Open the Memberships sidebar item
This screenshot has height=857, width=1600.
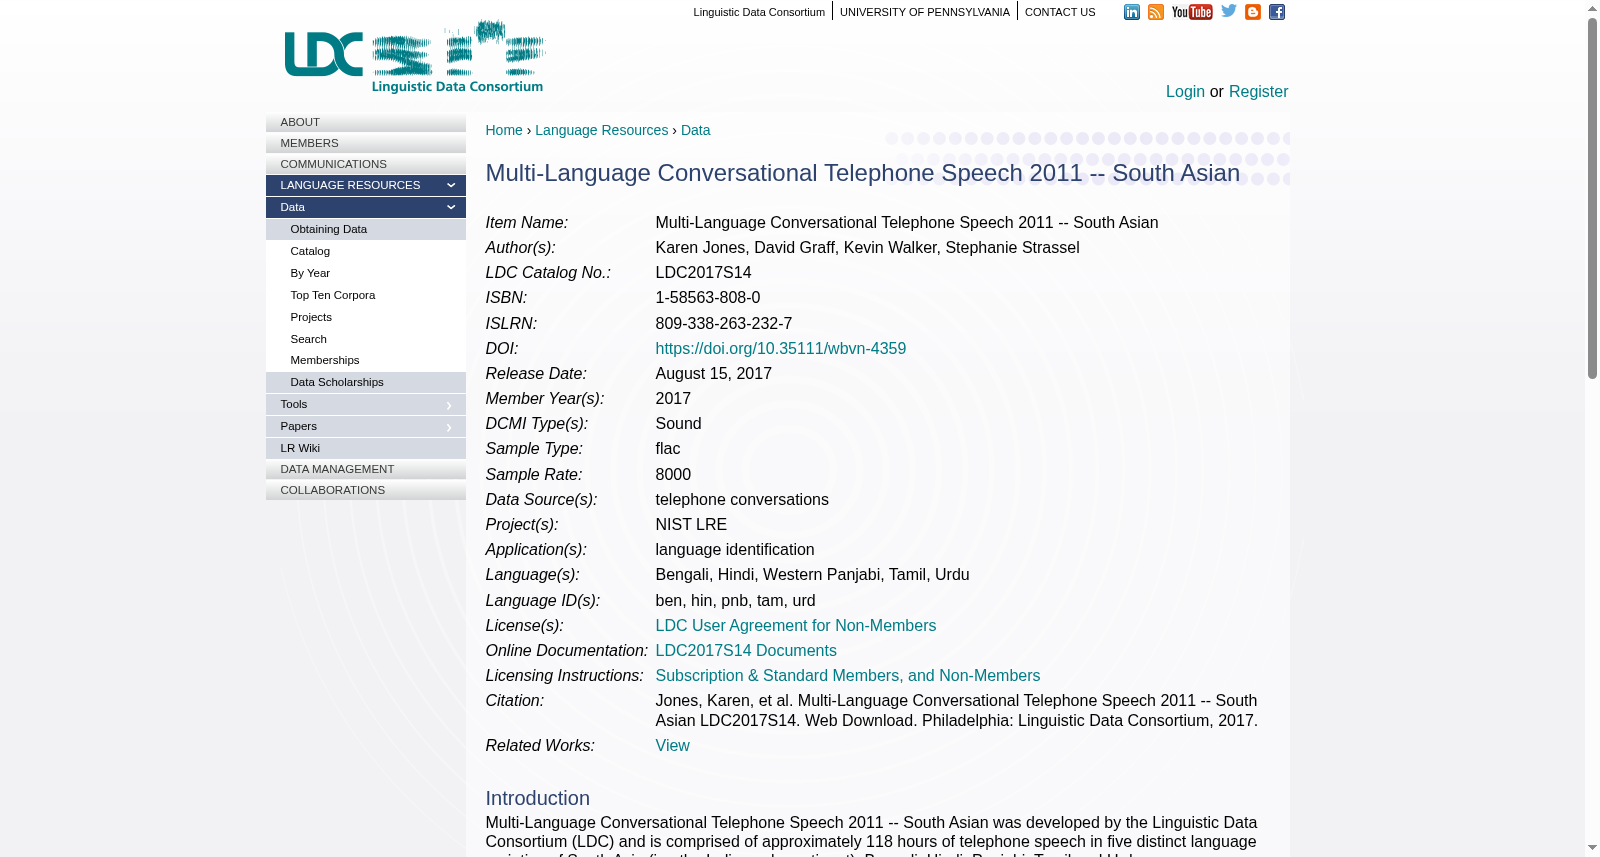tap(366, 360)
